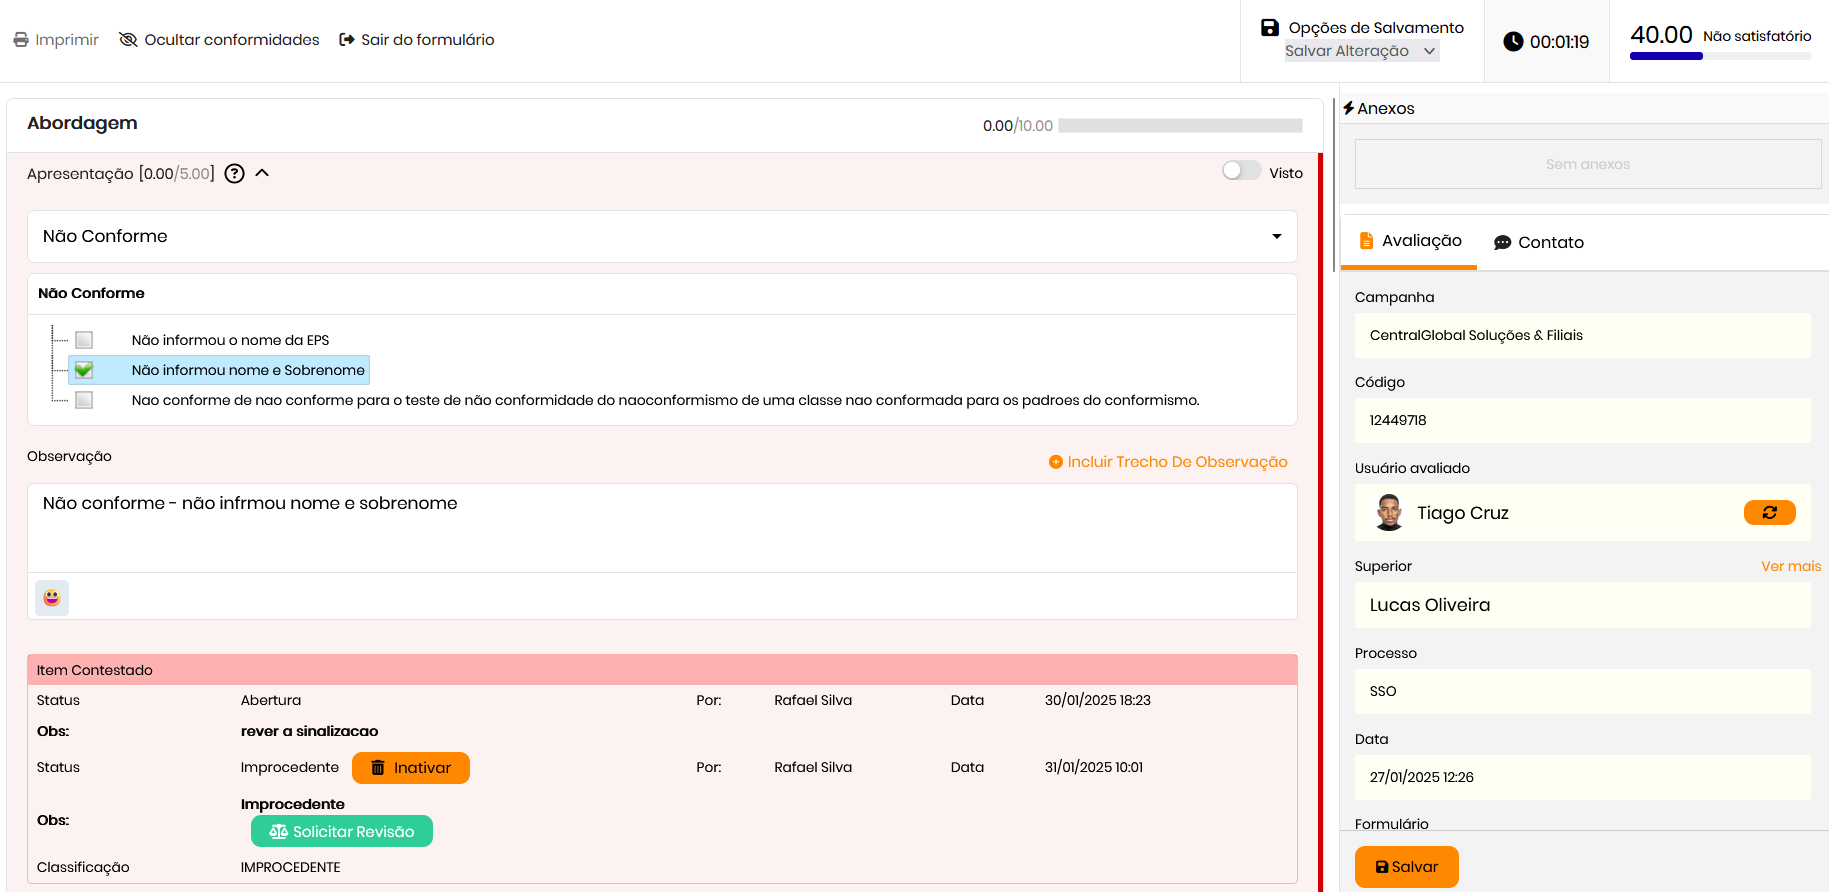The width and height of the screenshot is (1829, 892).
Task: Click the printer Imprimir icon
Action: pyautogui.click(x=21, y=40)
